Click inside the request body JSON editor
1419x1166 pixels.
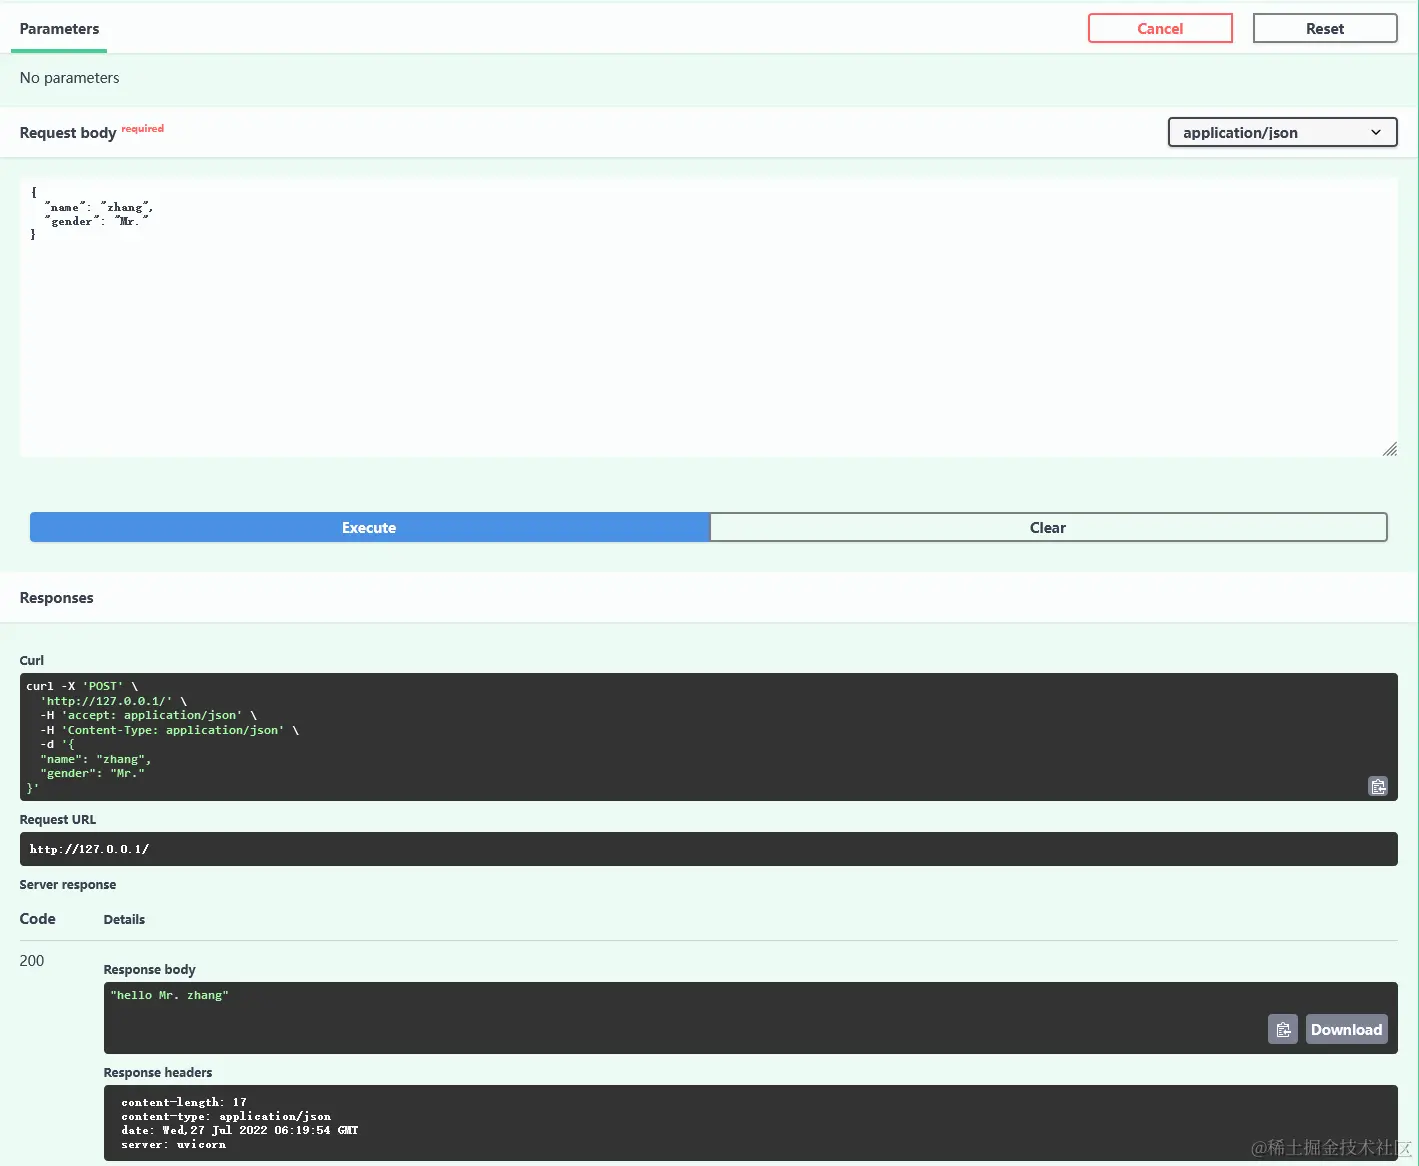pos(708,318)
